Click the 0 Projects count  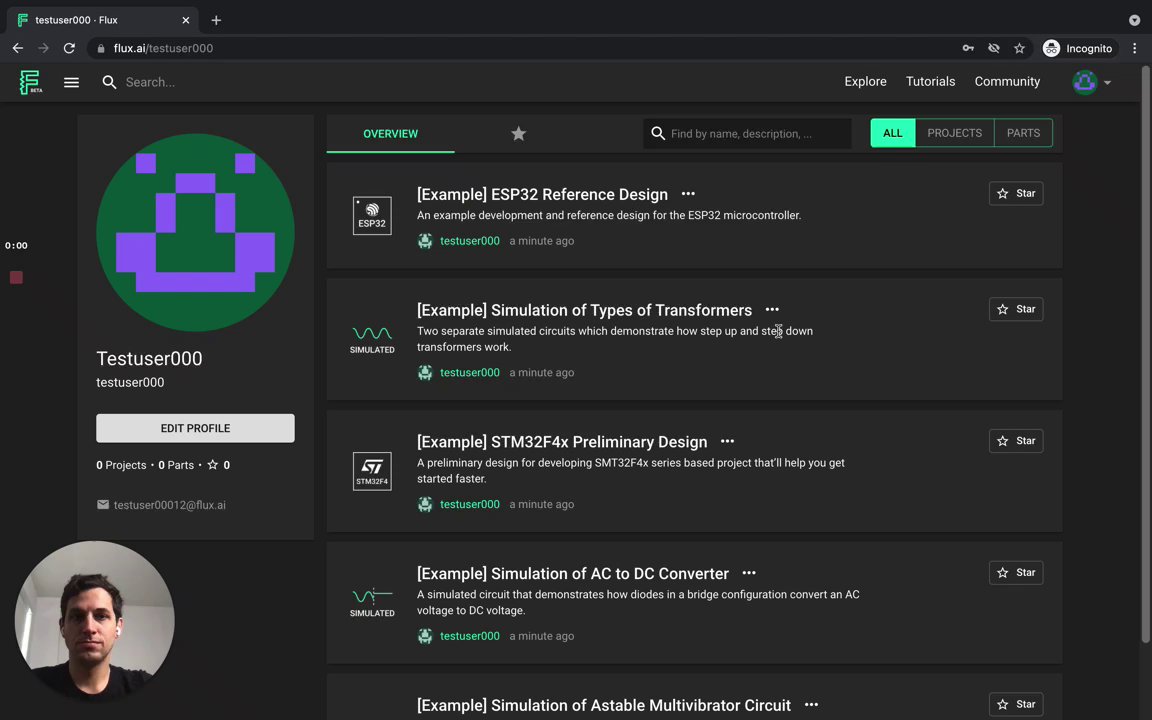tap(121, 465)
